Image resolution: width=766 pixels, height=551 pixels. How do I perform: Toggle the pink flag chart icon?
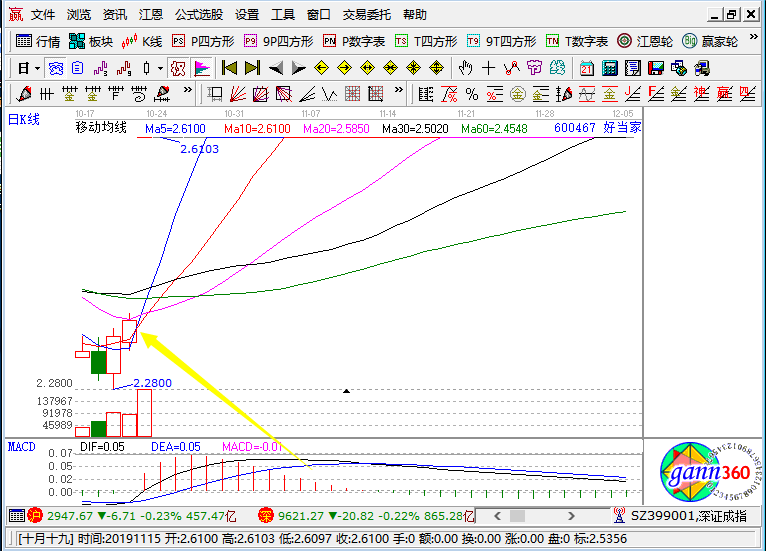(x=202, y=68)
